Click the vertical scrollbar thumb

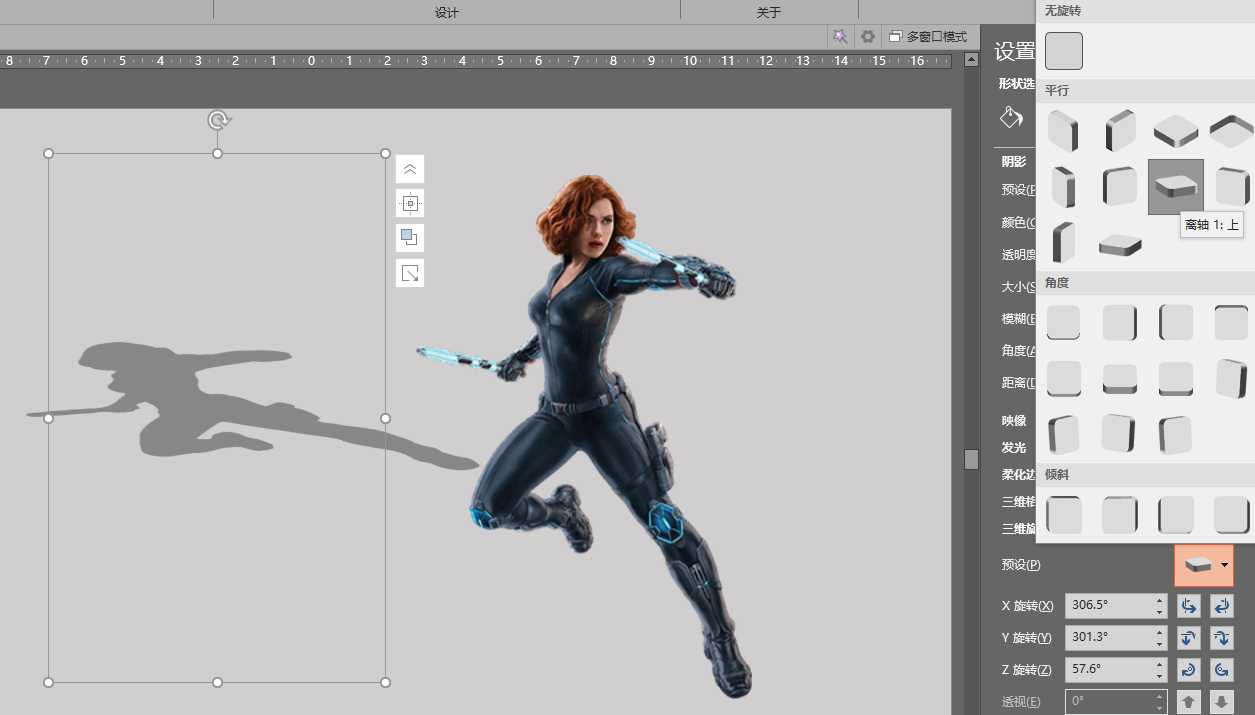point(971,459)
